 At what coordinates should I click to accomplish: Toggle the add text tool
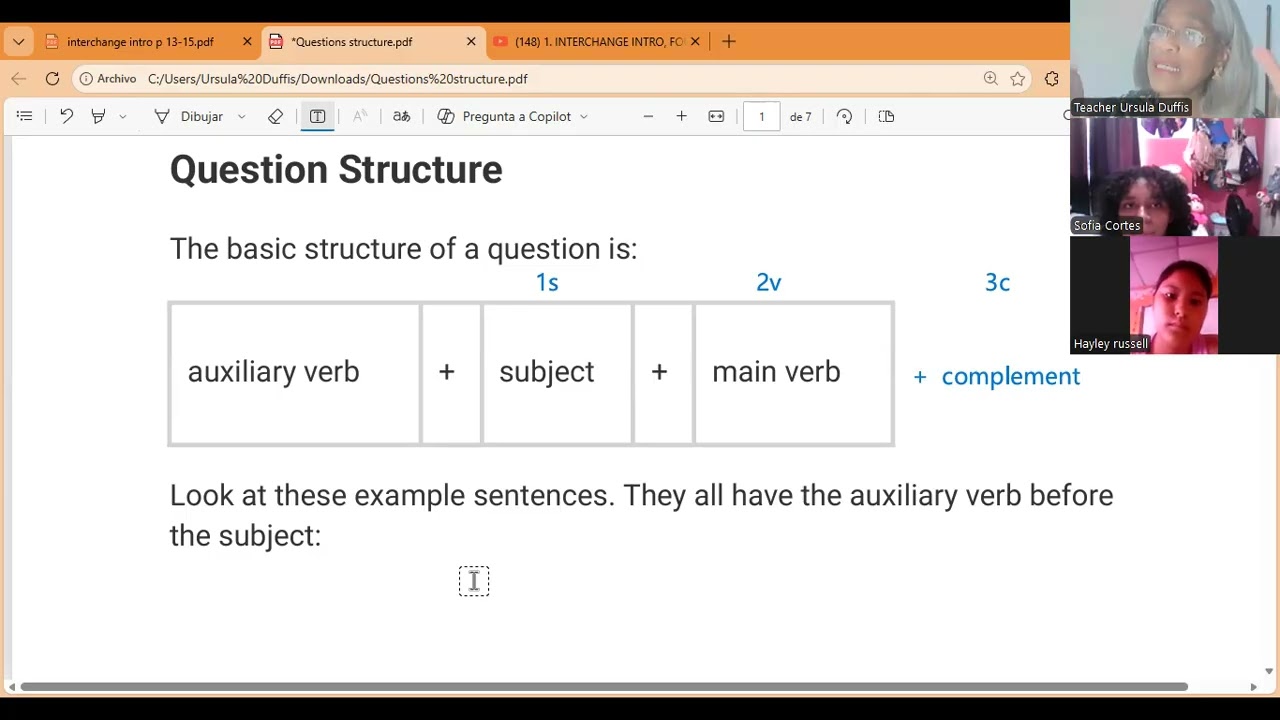click(317, 116)
